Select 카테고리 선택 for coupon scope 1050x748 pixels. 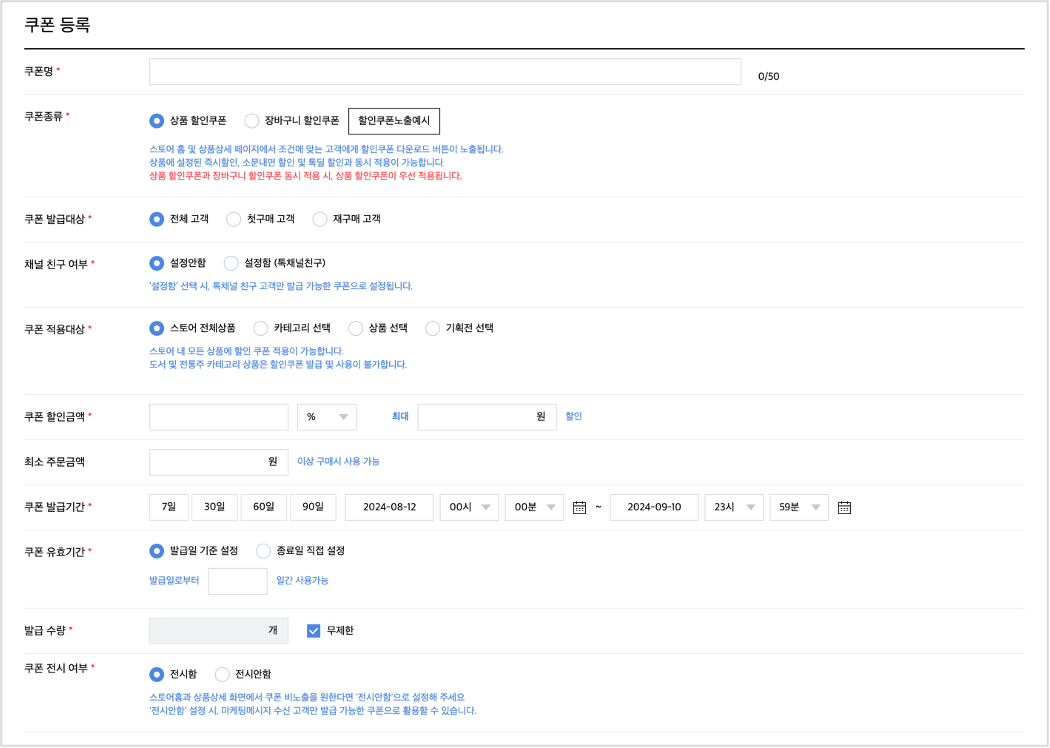(261, 328)
